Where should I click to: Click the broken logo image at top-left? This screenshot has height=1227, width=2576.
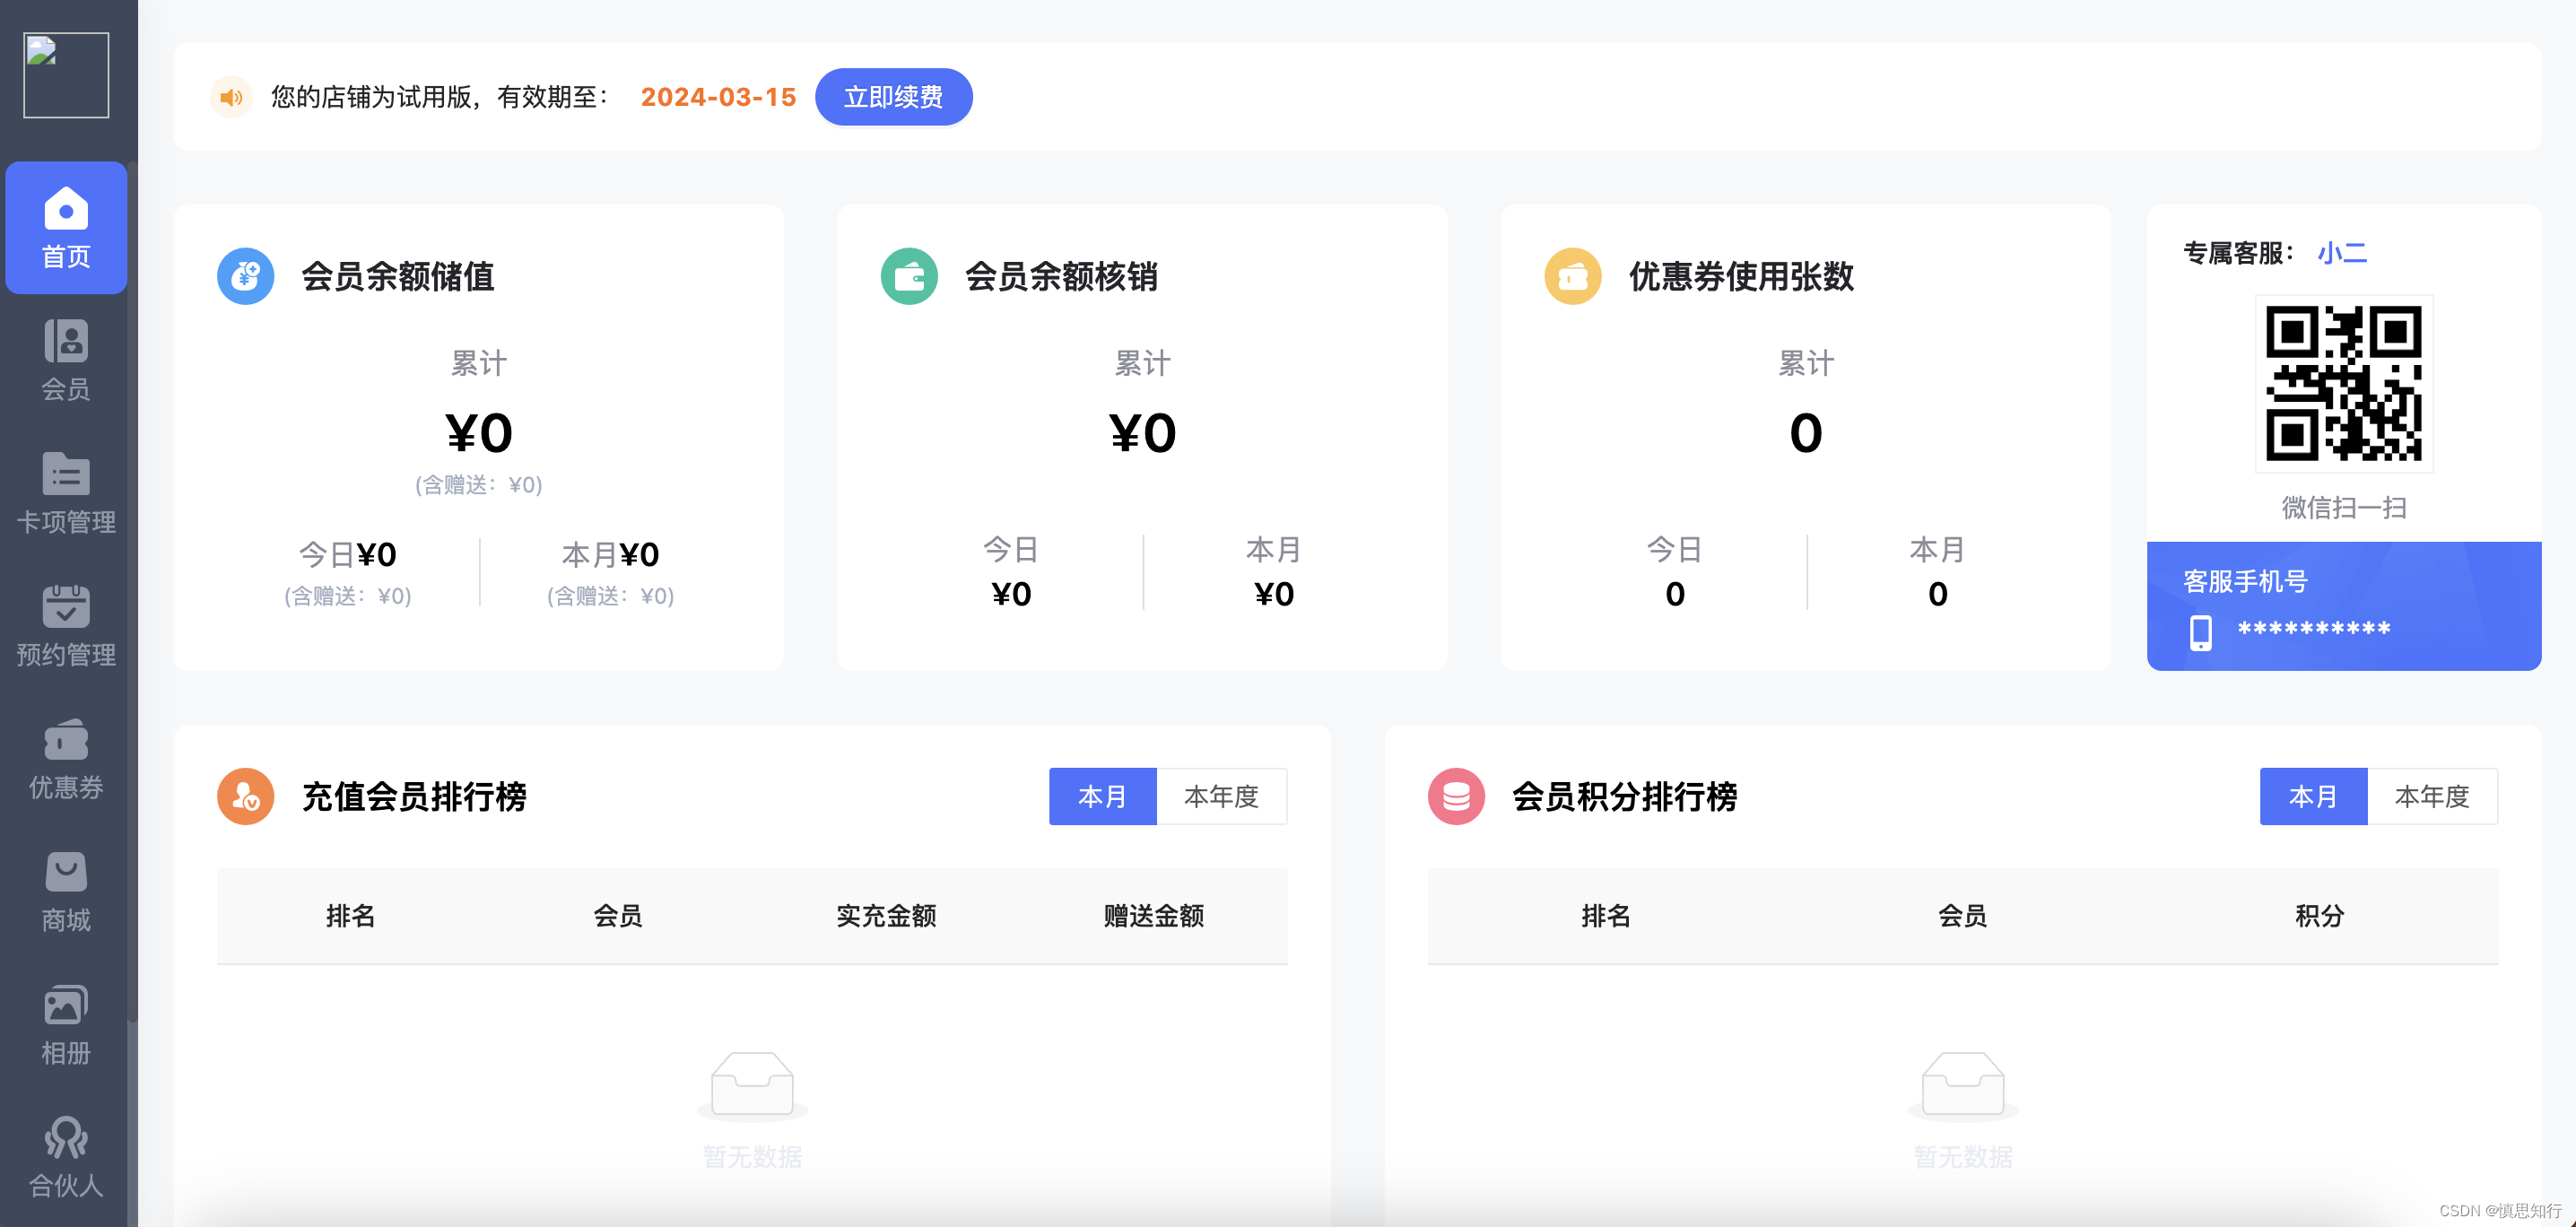click(66, 75)
